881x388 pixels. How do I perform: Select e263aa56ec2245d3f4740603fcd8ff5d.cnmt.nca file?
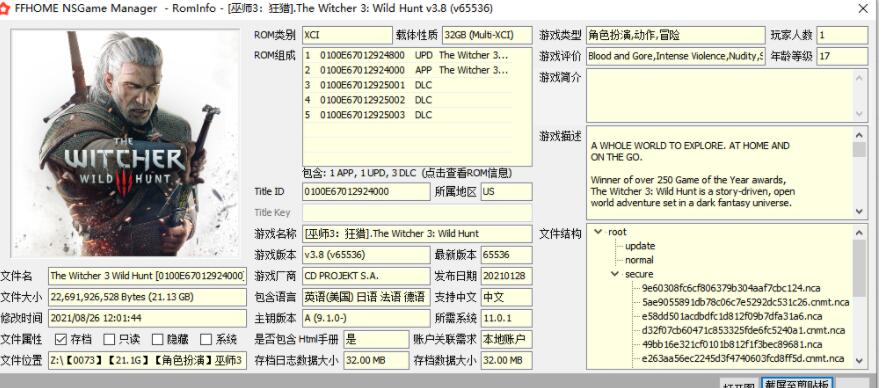tap(743, 358)
